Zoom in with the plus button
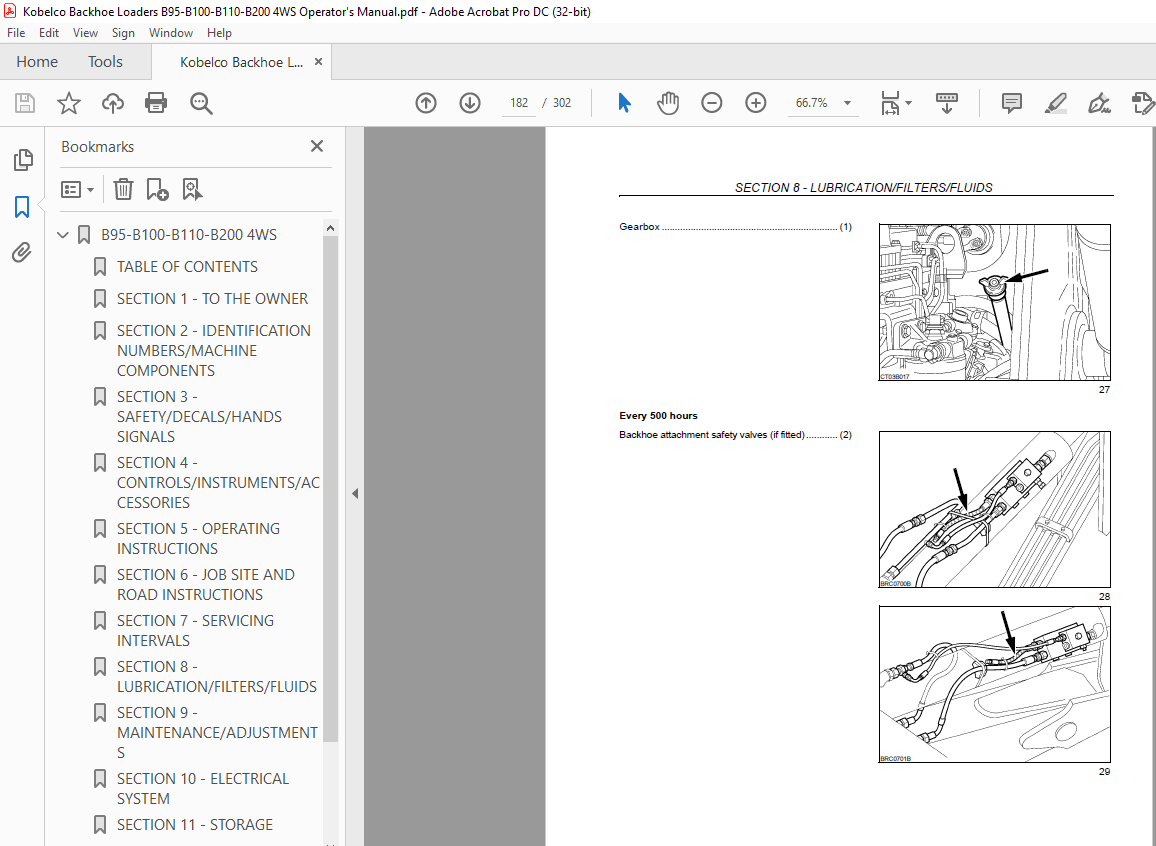Screen dimensions: 1156x846 tap(756, 103)
